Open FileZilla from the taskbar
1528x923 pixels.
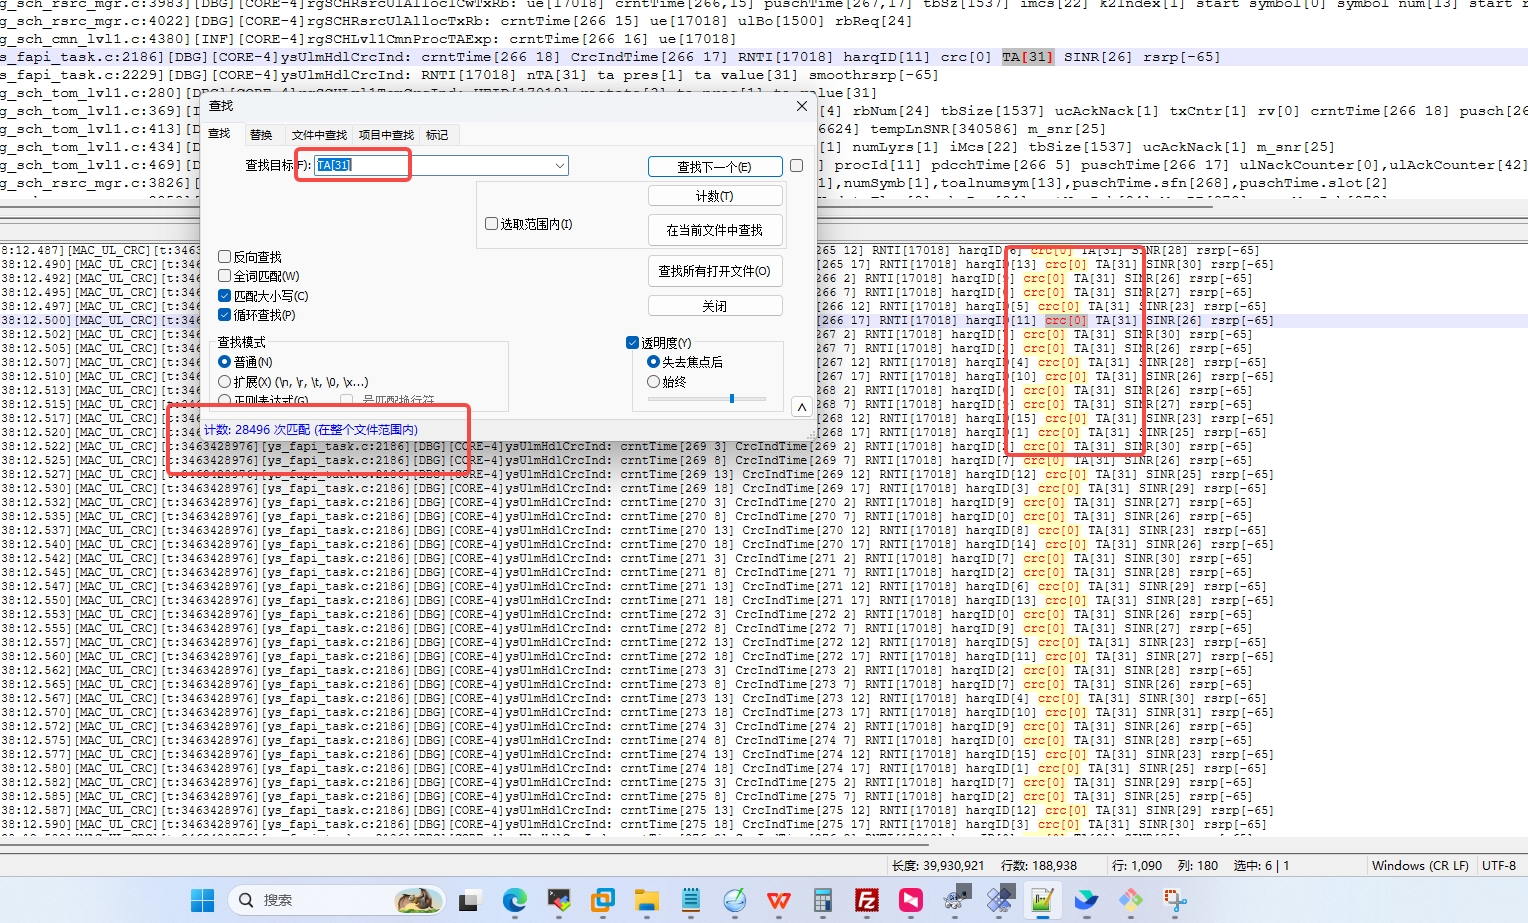[x=867, y=901]
